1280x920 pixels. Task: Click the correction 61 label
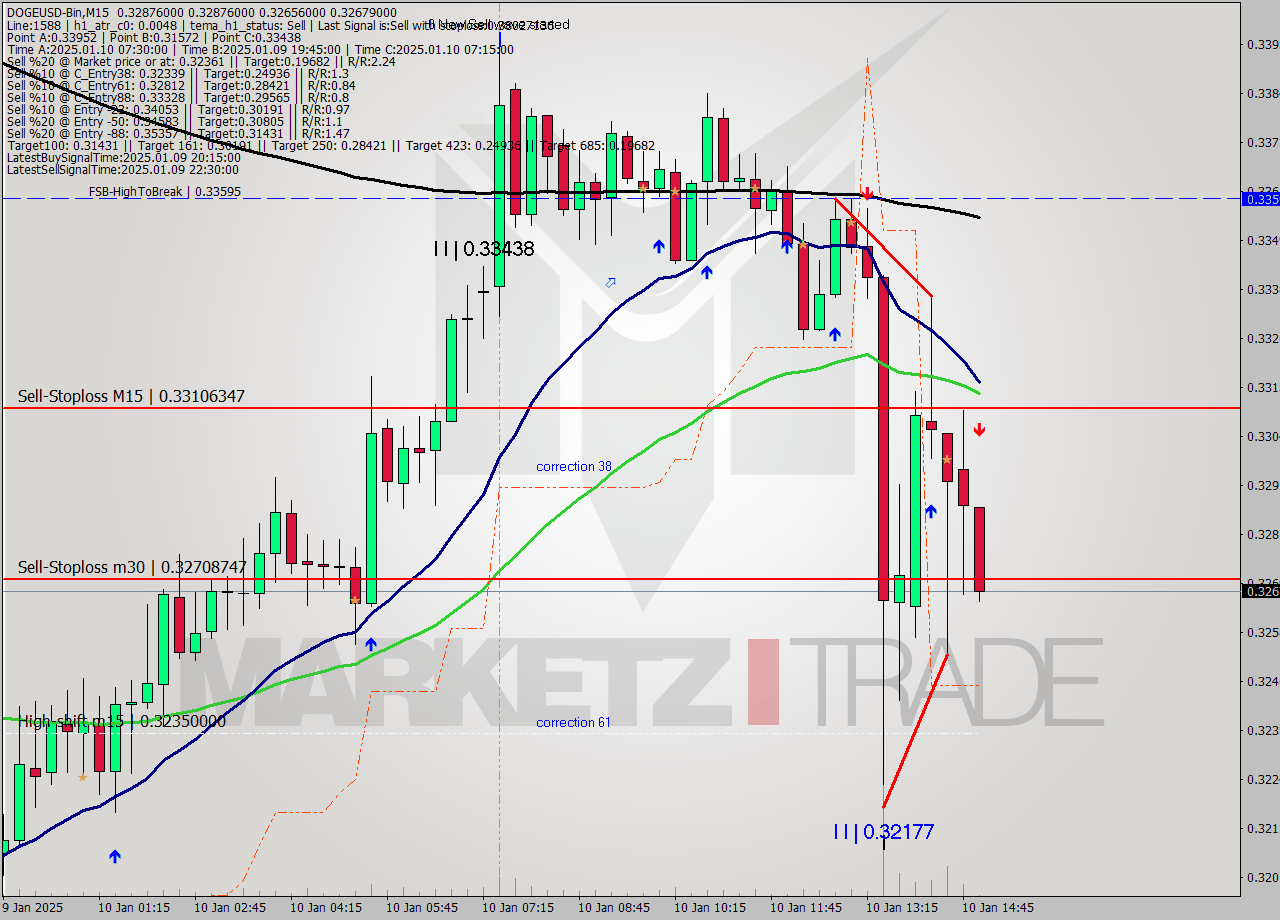coord(573,722)
